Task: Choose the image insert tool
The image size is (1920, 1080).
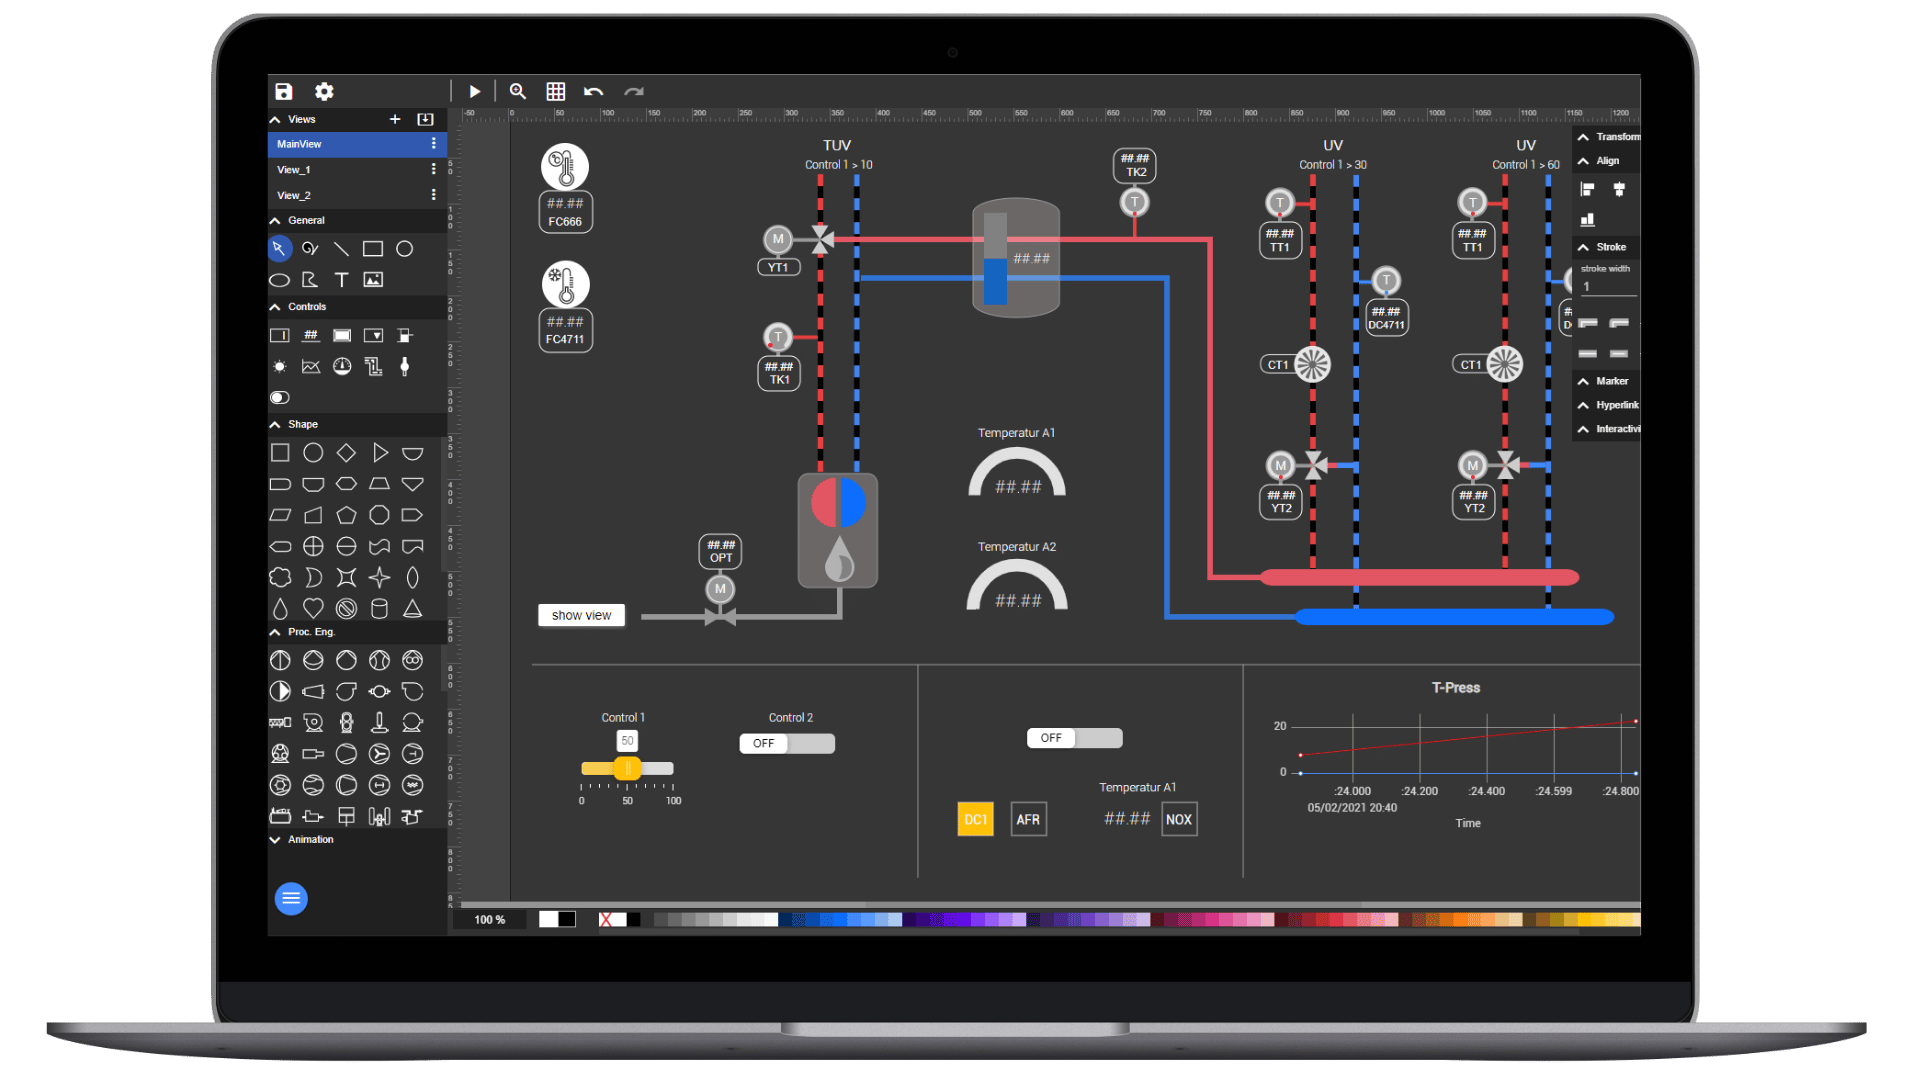Action: pyautogui.click(x=373, y=280)
